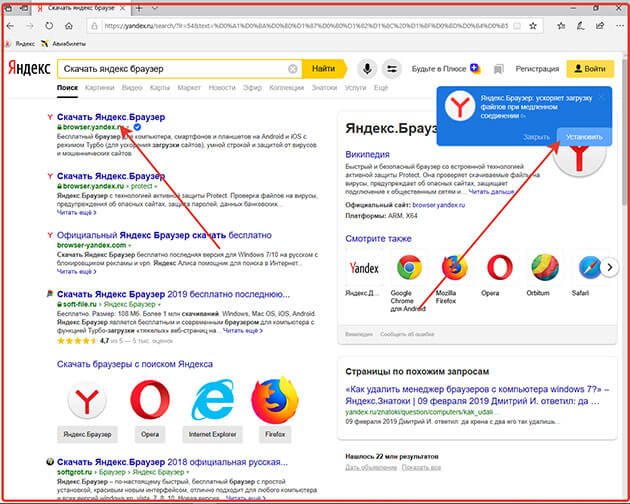The width and height of the screenshot is (630, 504).
Task: Switch to Новости search tab
Action: coord(222,87)
